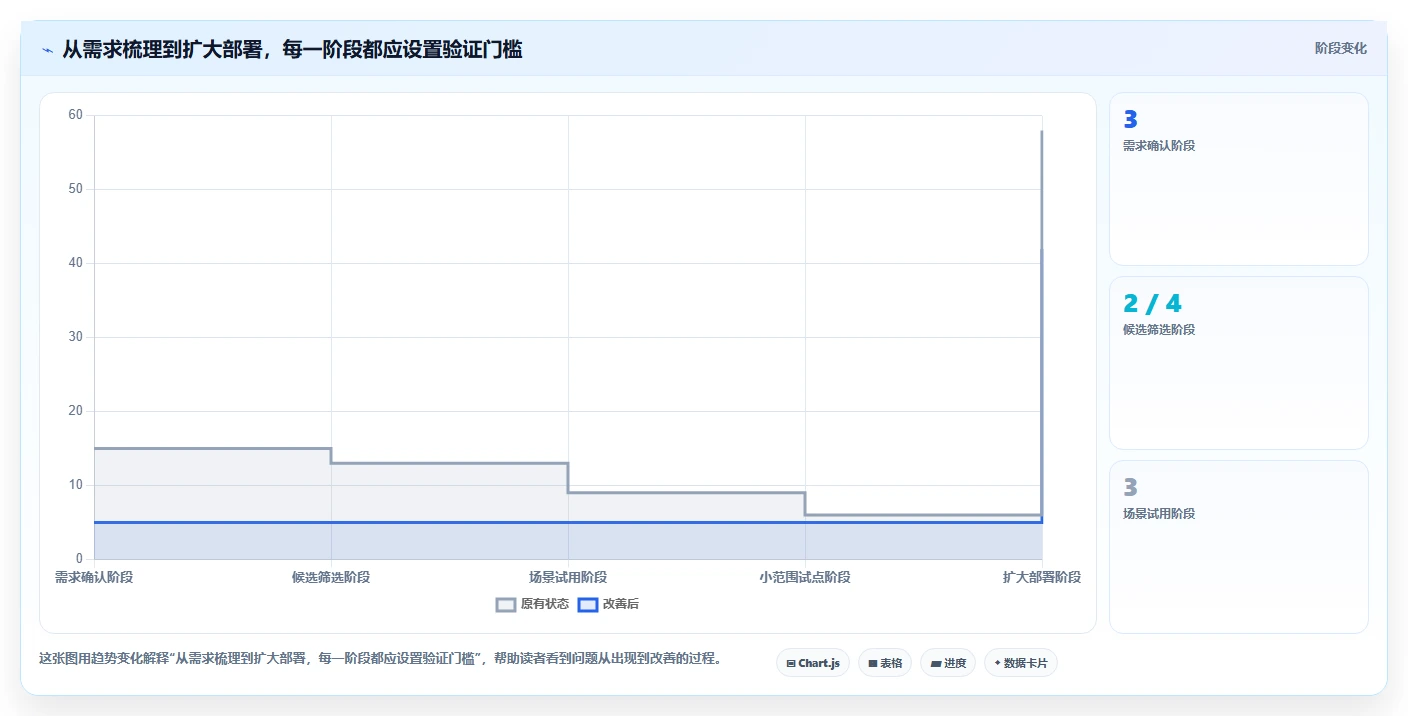Toggle the 原有状态 legend series
The width and height of the screenshot is (1408, 716).
point(533,604)
